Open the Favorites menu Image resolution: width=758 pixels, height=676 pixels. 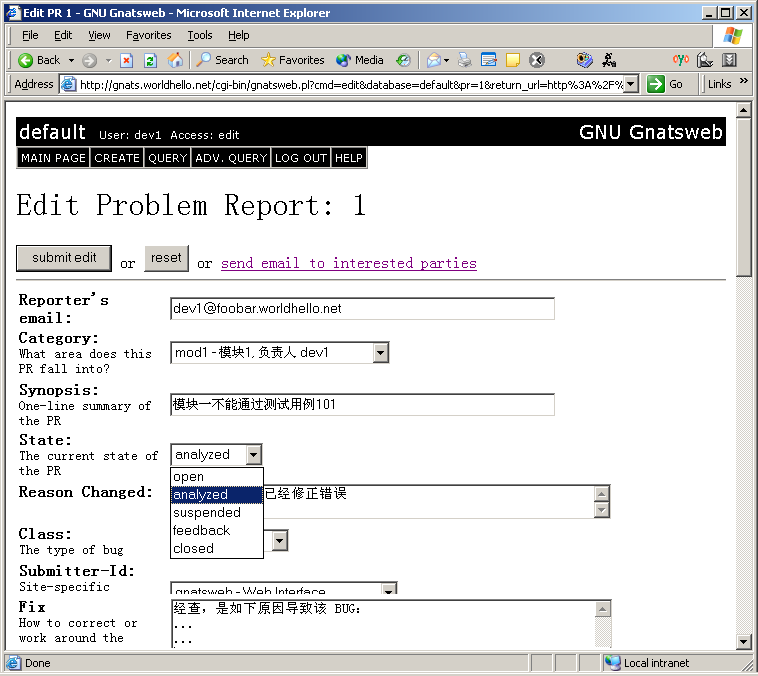[148, 35]
